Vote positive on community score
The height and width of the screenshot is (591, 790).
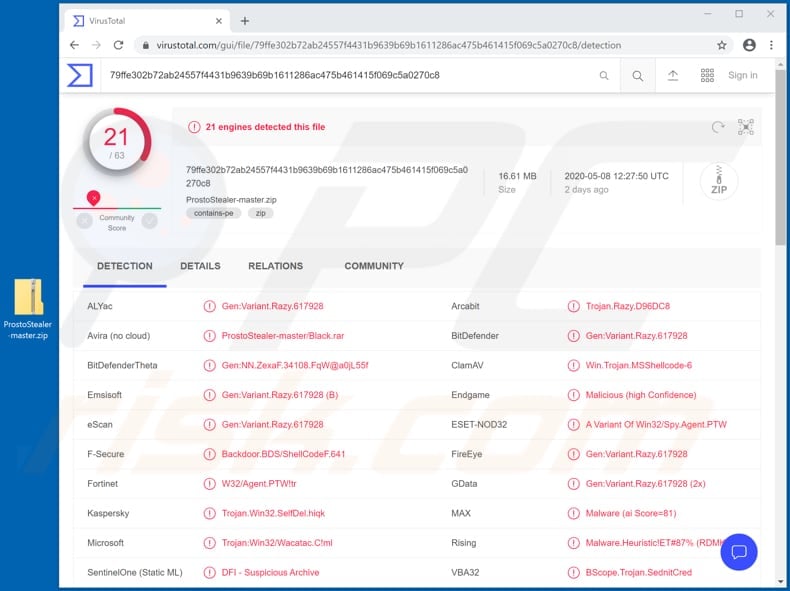coord(150,221)
